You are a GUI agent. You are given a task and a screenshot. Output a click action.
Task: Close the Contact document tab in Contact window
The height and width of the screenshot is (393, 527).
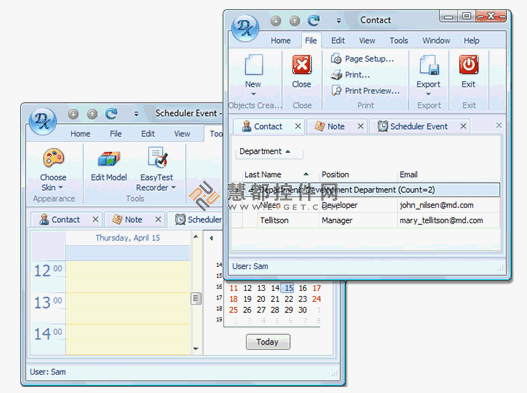click(298, 126)
